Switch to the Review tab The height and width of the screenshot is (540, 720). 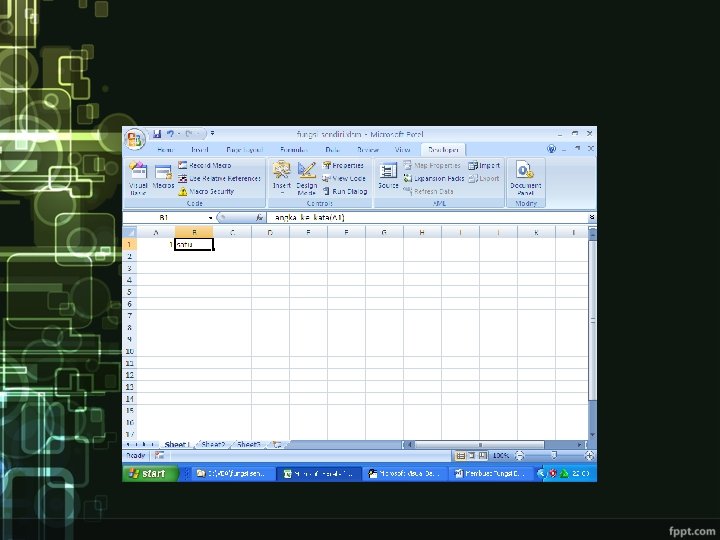click(x=368, y=150)
